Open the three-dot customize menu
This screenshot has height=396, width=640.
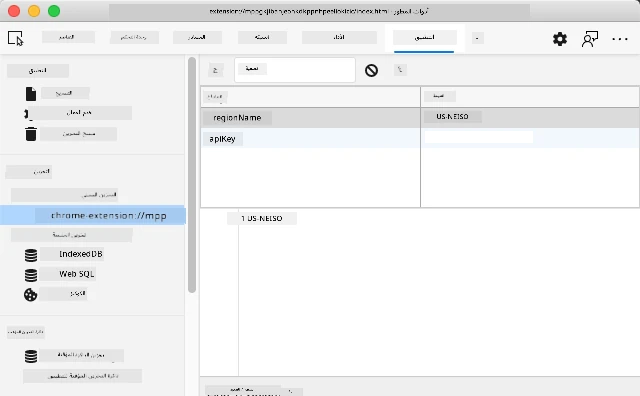click(620, 39)
